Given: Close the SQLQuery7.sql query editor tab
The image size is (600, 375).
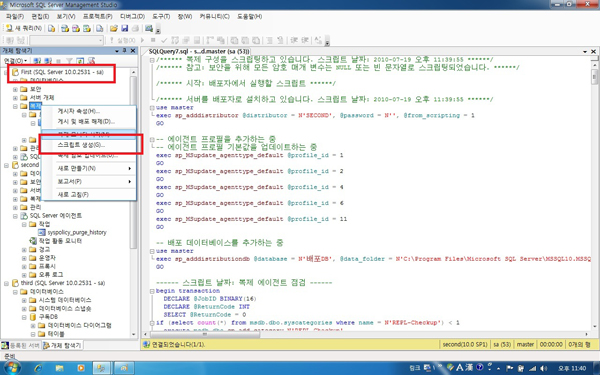Looking at the screenshot, I should tap(593, 51).
